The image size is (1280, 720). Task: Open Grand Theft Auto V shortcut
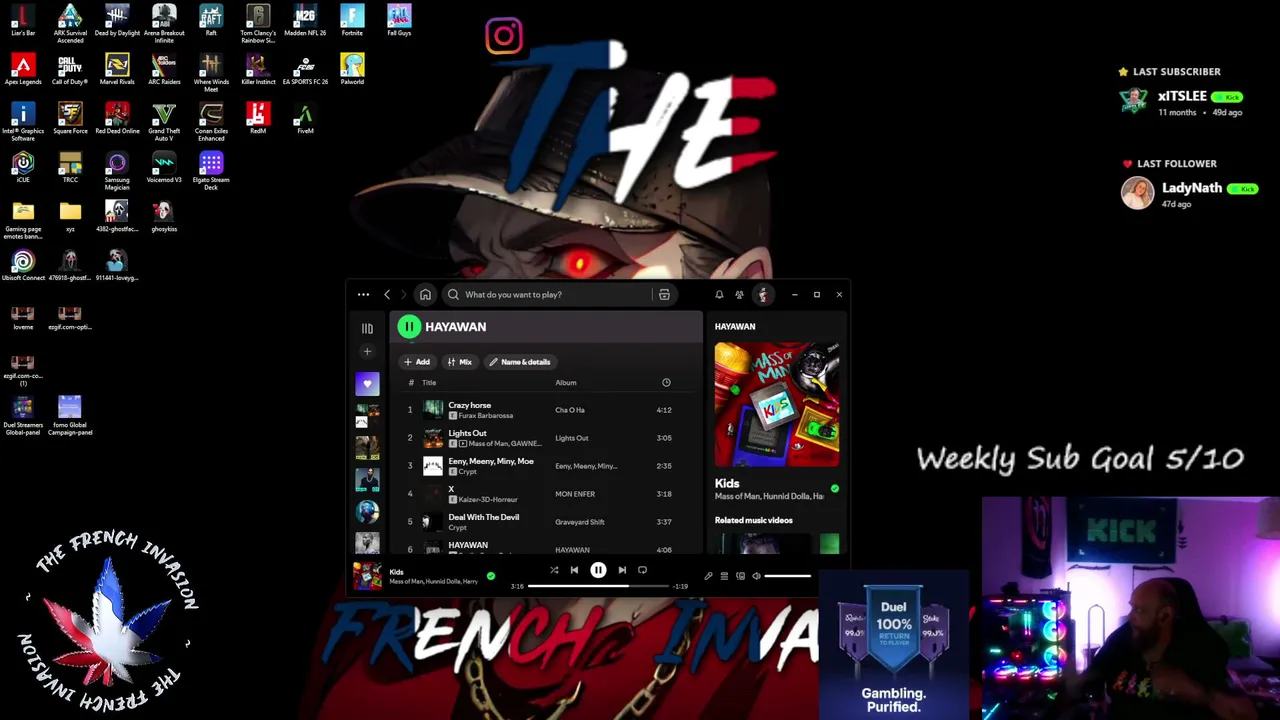coord(164,121)
